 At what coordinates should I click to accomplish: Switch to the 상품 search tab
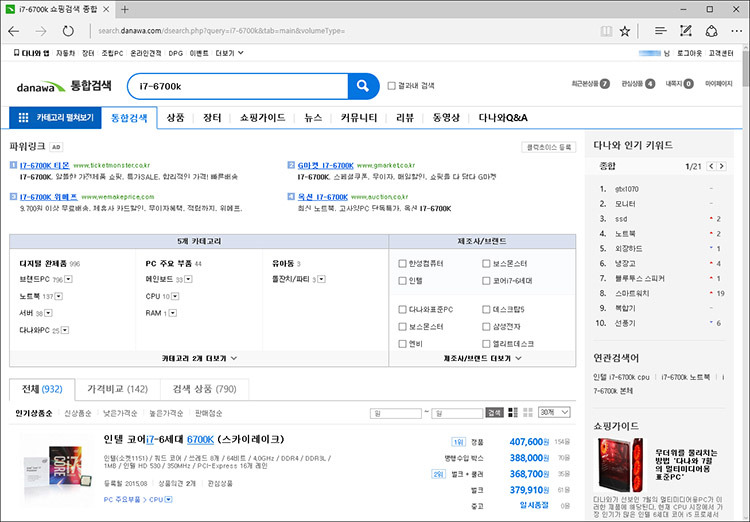(x=175, y=118)
